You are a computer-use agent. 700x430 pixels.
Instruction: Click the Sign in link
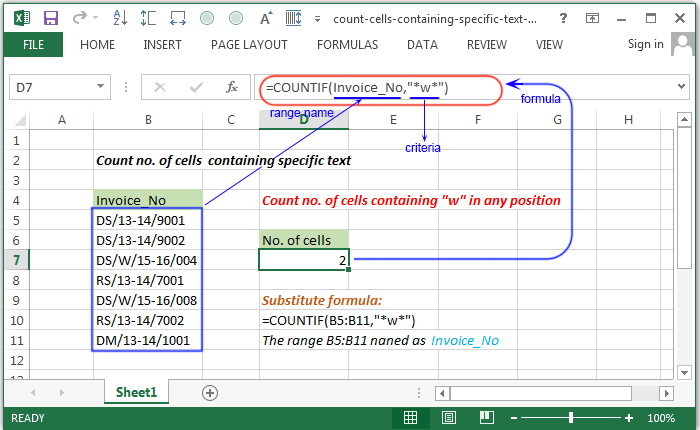tap(646, 44)
